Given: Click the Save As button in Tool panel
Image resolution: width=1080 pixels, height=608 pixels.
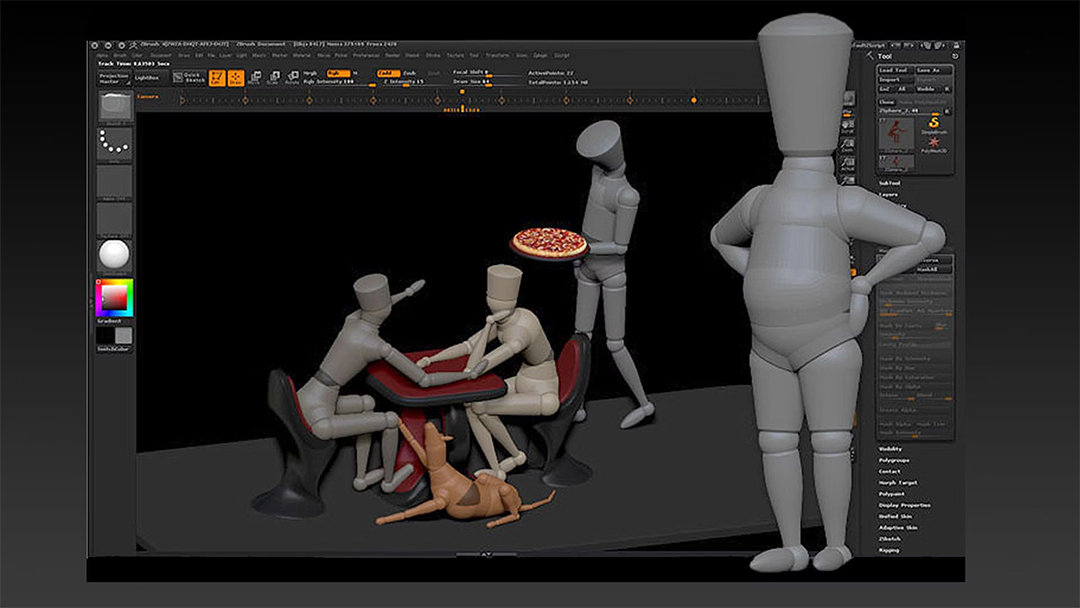Looking at the screenshot, I should tap(932, 70).
